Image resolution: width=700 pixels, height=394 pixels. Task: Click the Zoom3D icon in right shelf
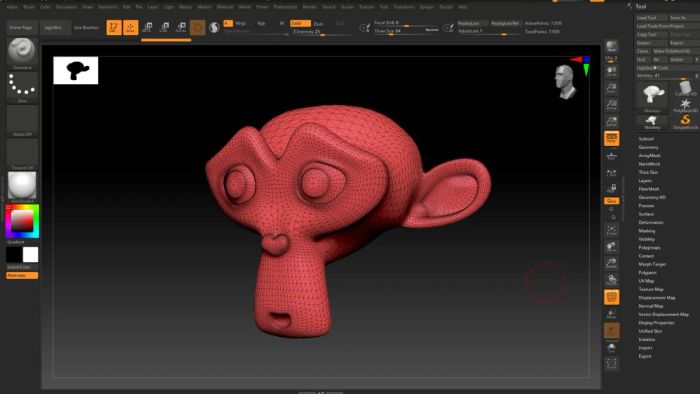coord(612,263)
